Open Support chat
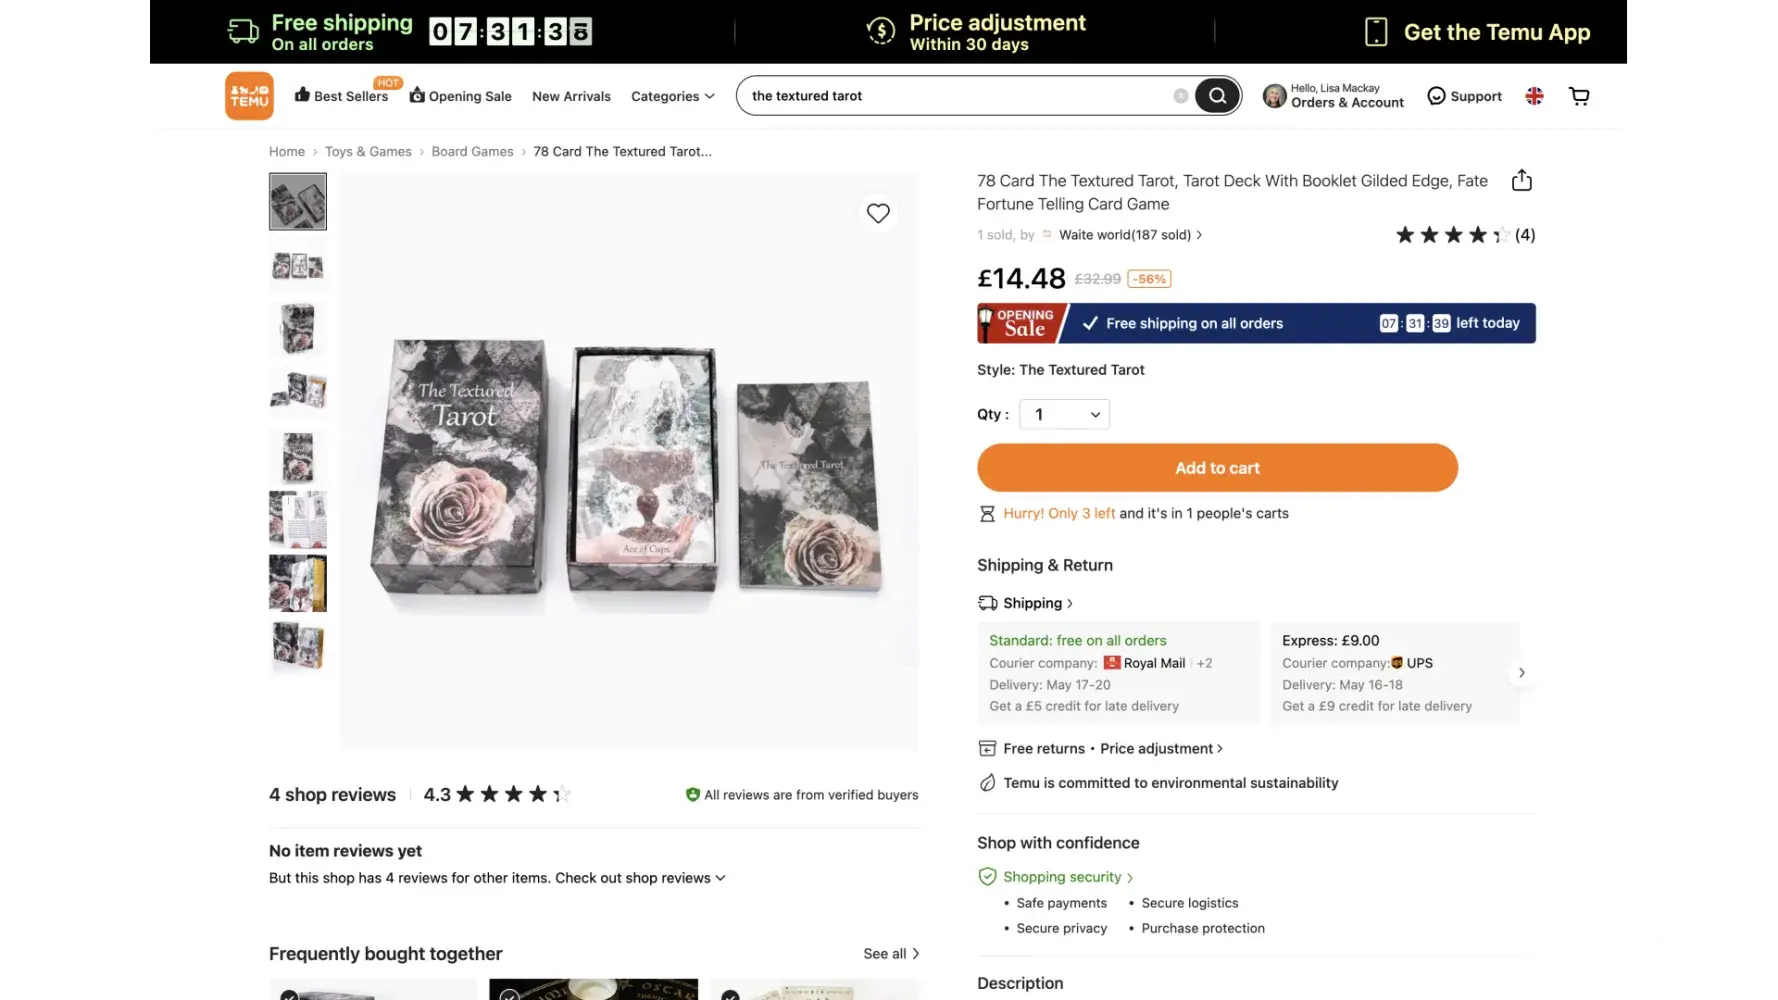Image resolution: width=1778 pixels, height=1000 pixels. click(1464, 96)
